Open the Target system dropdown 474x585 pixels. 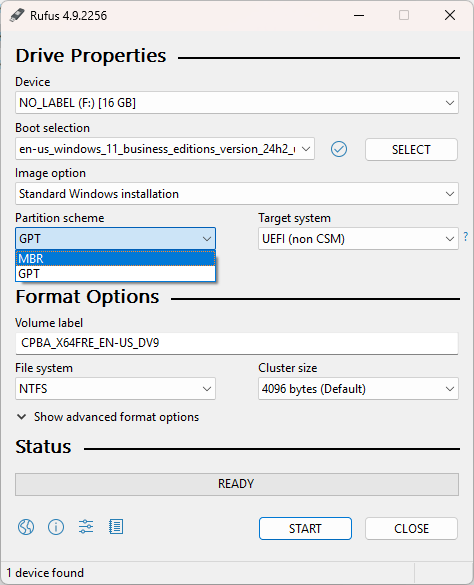358,238
